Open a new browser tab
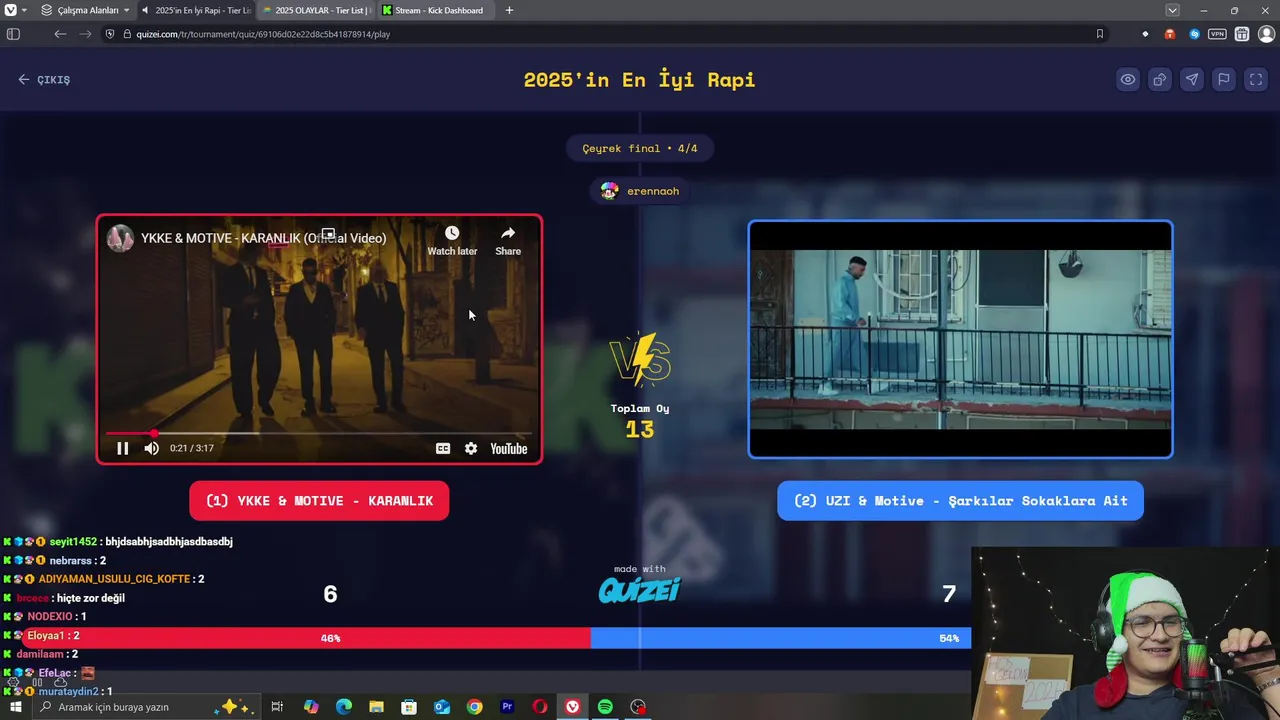This screenshot has height=720, width=1280. 509,10
